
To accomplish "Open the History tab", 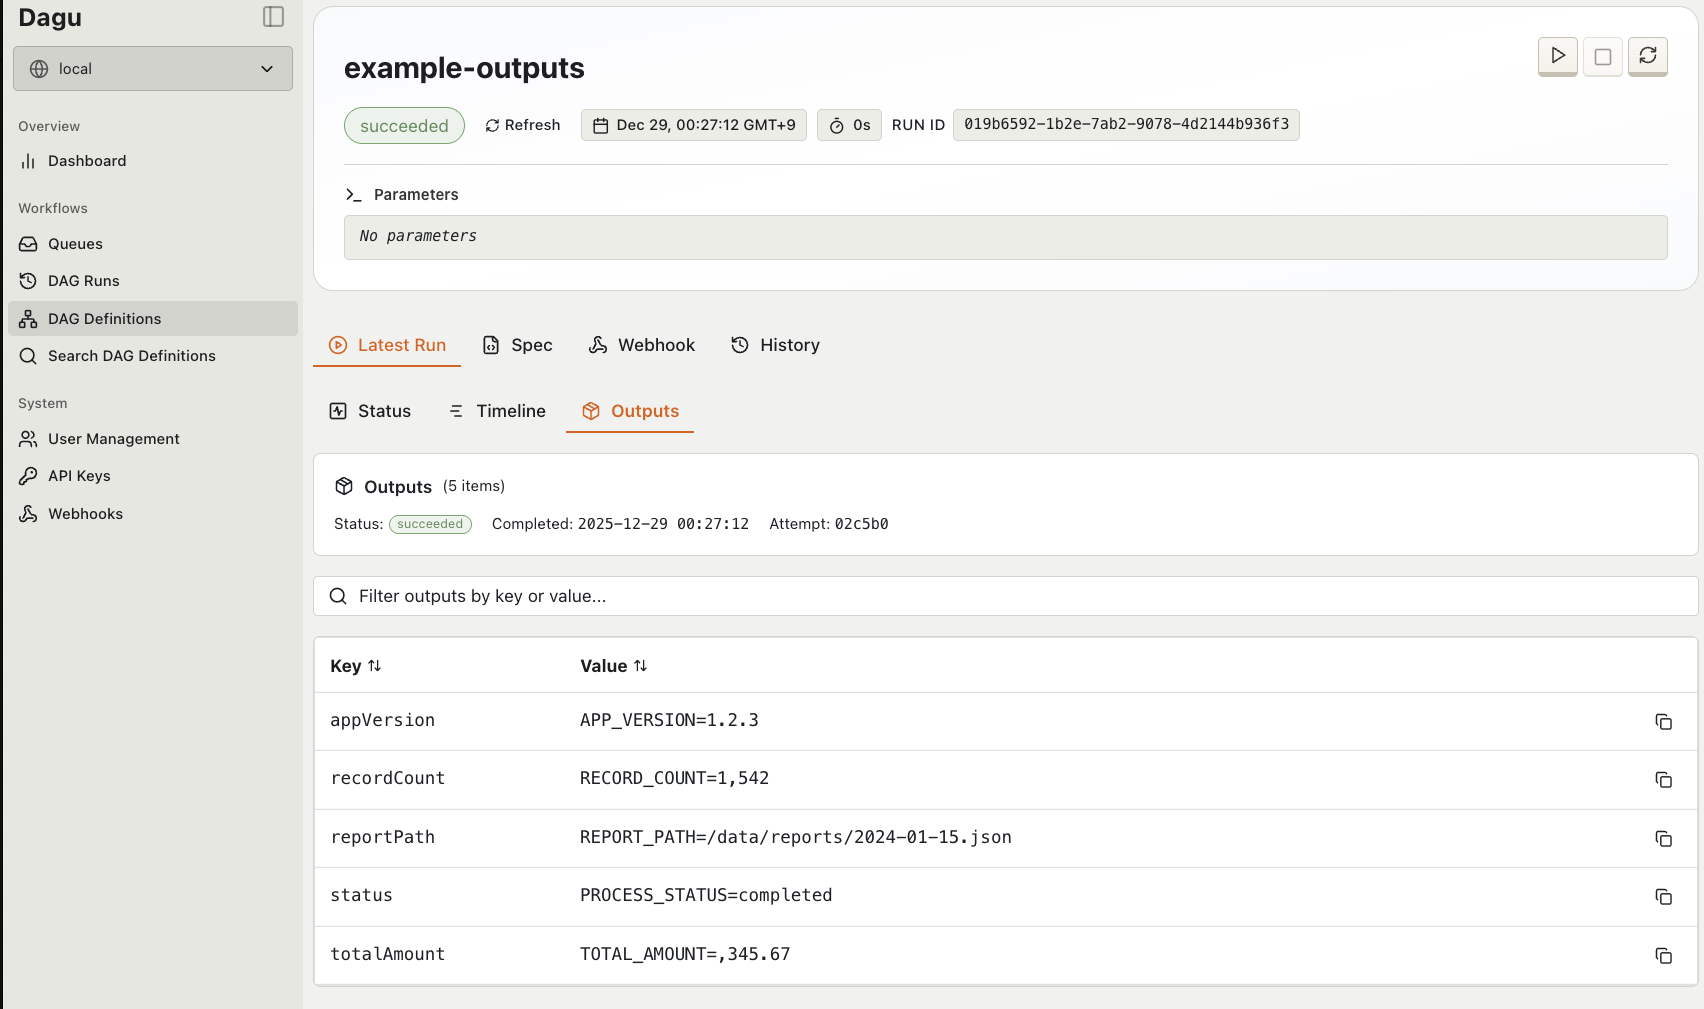I will click(775, 345).
